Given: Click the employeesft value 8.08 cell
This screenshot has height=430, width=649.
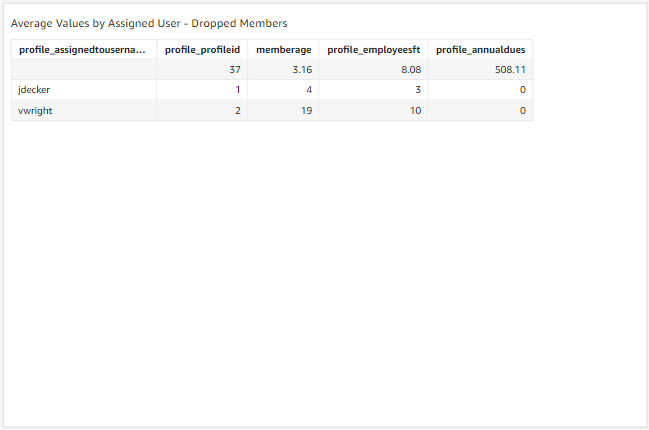Looking at the screenshot, I should pos(373,70).
